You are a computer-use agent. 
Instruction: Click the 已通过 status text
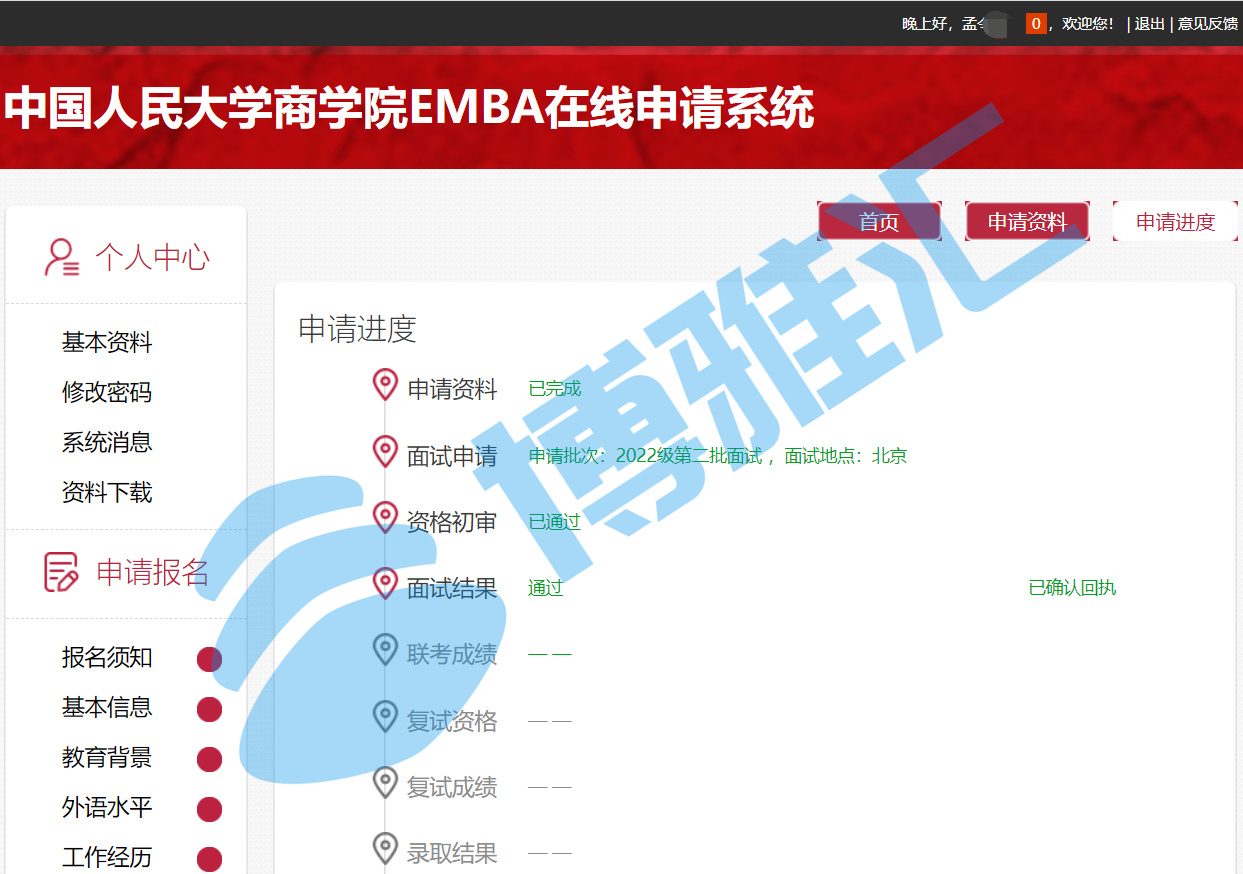(554, 522)
